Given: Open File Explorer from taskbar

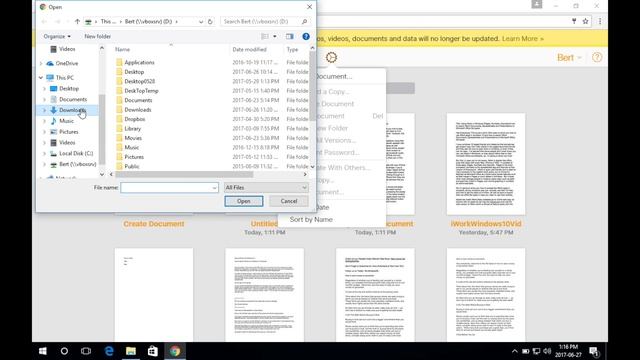Looking at the screenshot, I should point(131,351).
